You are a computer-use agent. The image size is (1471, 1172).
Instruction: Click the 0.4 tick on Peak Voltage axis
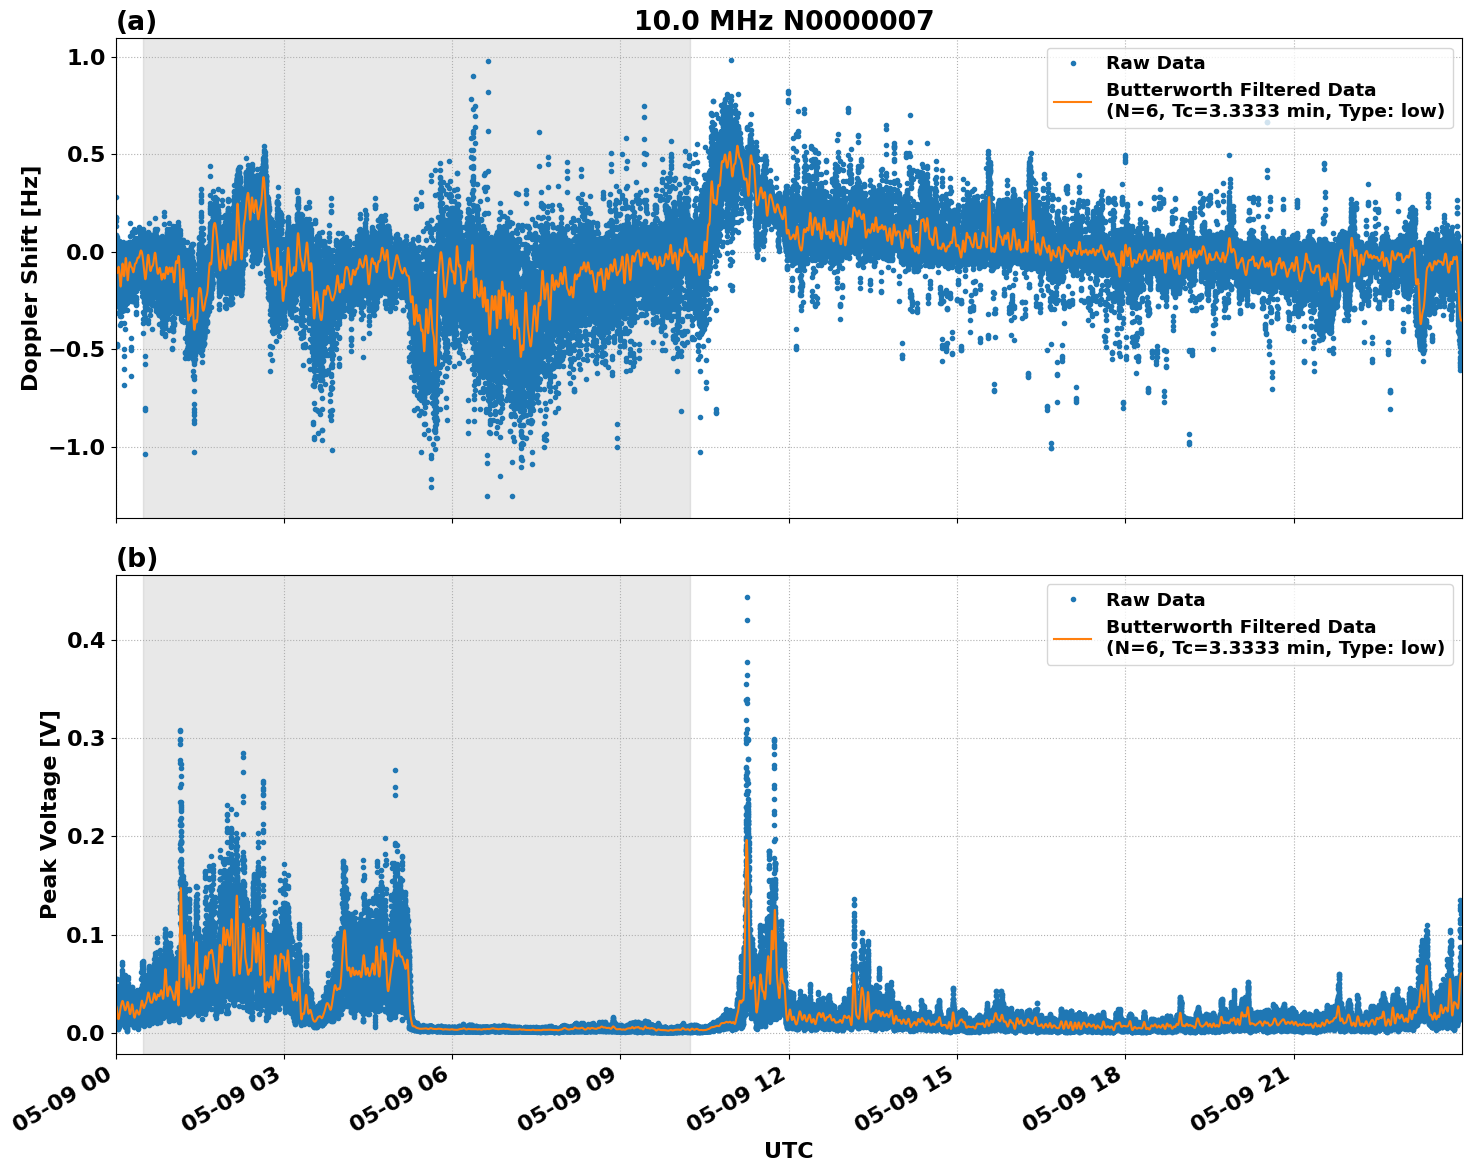(84, 640)
